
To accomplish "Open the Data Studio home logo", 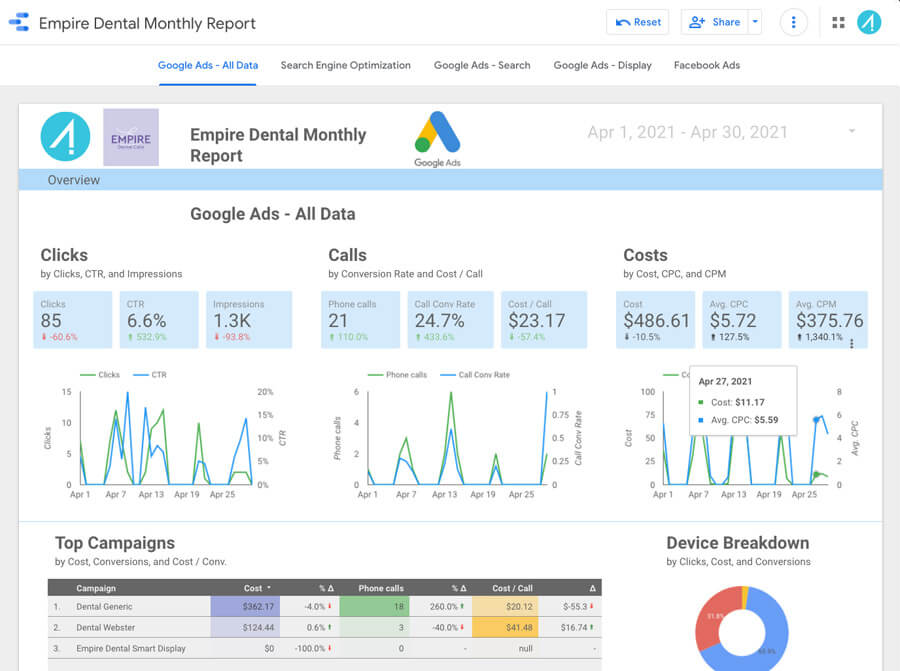I will (19, 22).
